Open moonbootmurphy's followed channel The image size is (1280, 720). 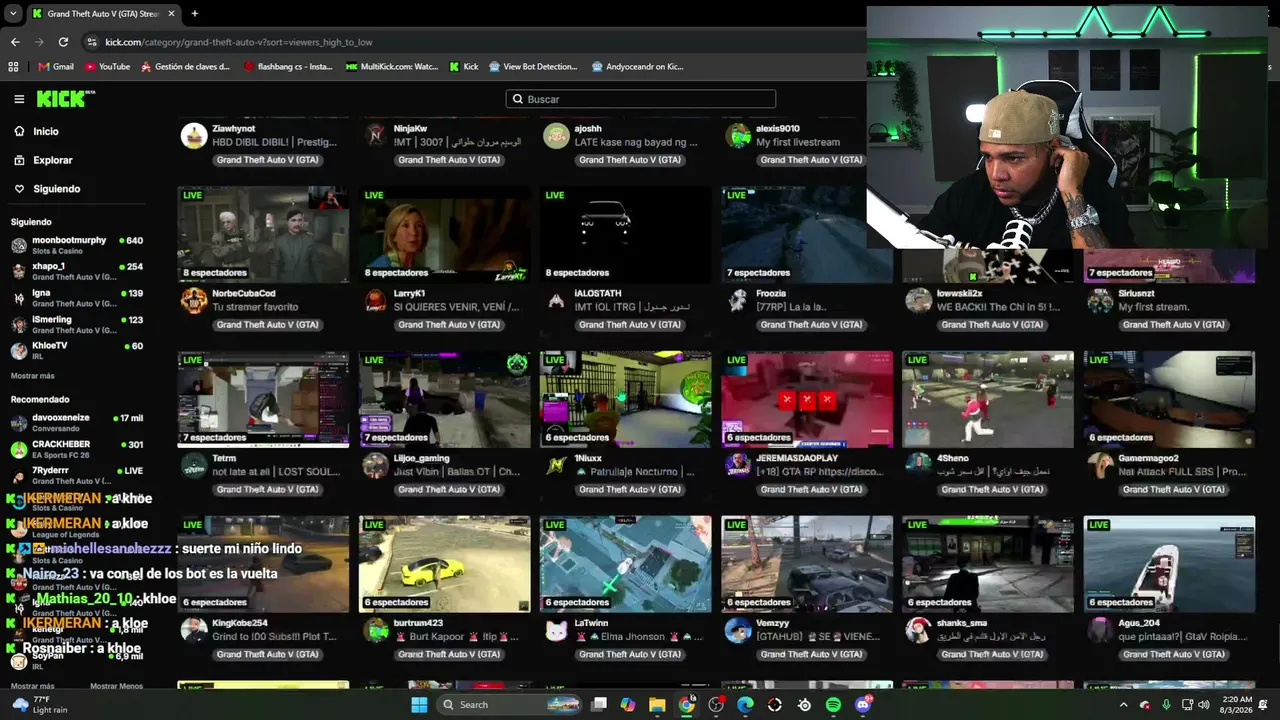(x=77, y=245)
